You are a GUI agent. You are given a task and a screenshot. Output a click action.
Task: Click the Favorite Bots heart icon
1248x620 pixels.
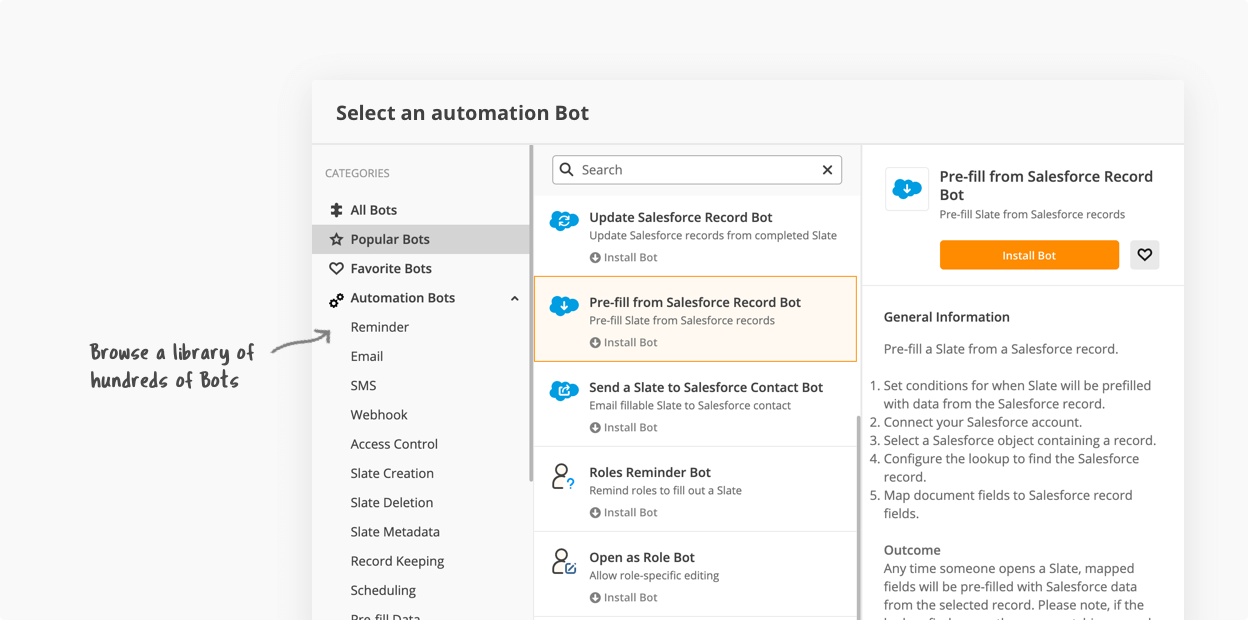(336, 268)
